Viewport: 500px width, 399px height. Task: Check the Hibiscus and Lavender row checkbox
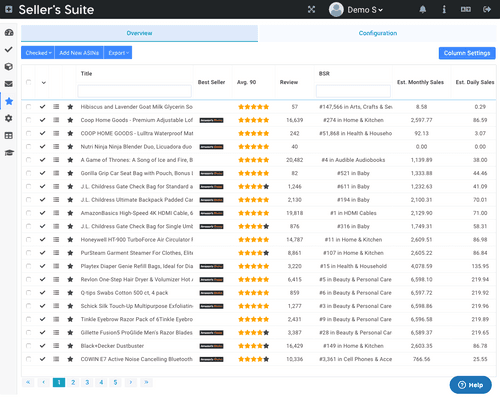coord(28,107)
